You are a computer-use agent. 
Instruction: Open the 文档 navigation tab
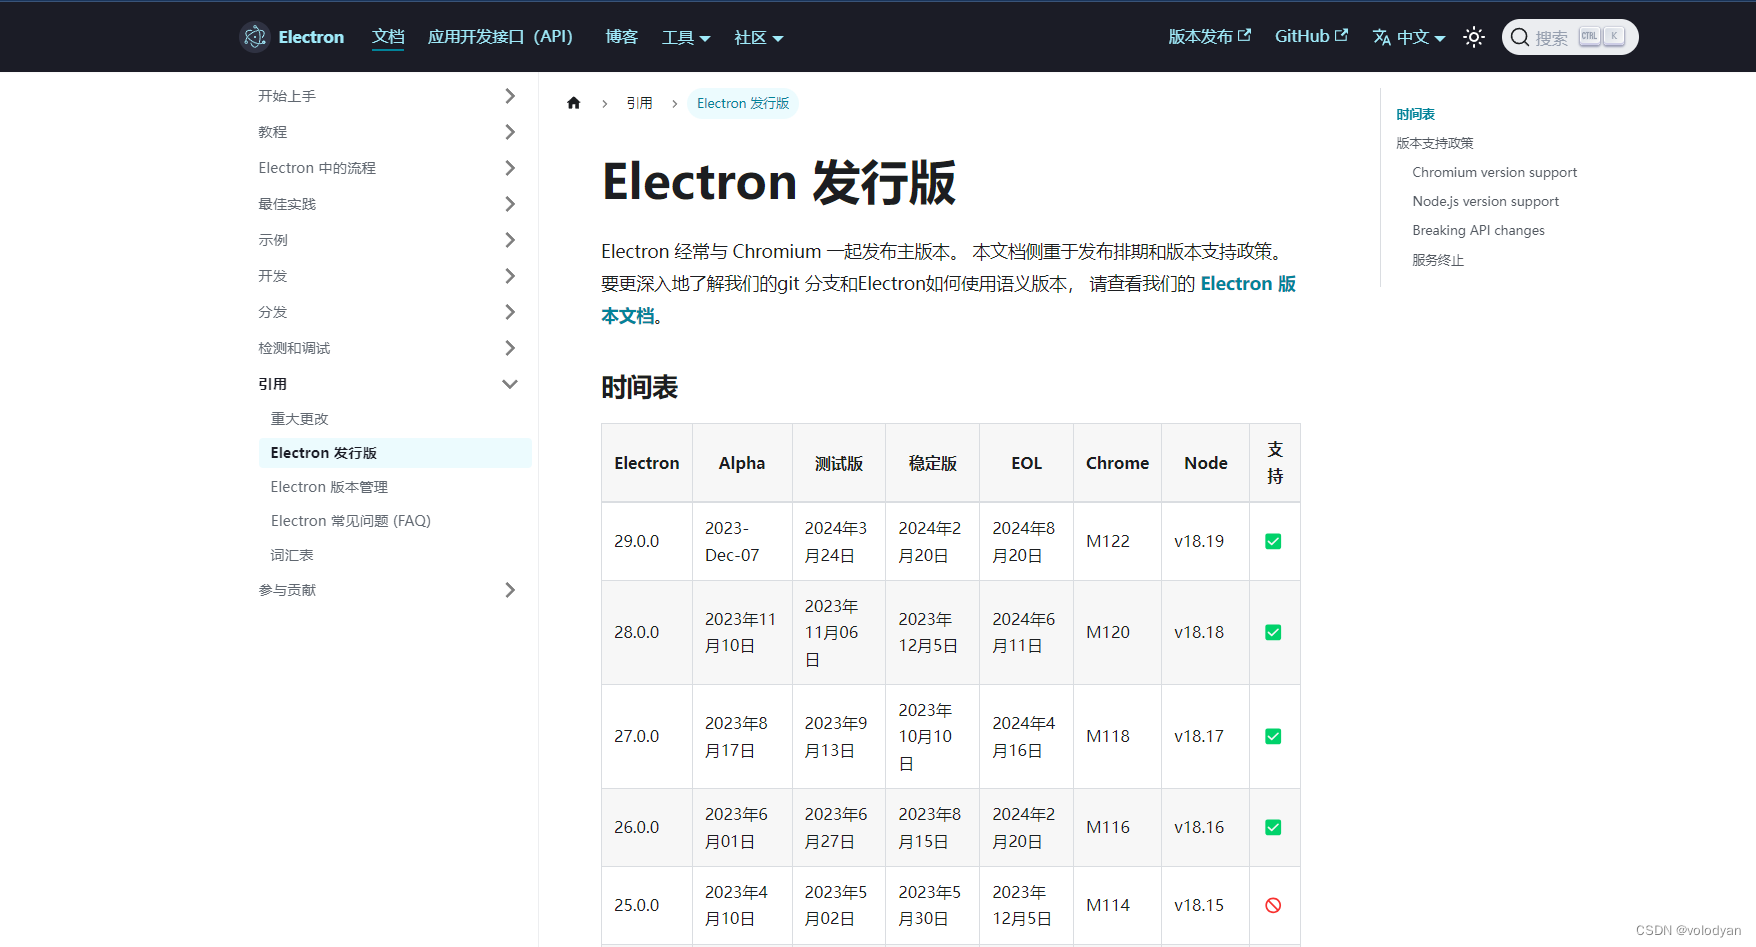[388, 37]
